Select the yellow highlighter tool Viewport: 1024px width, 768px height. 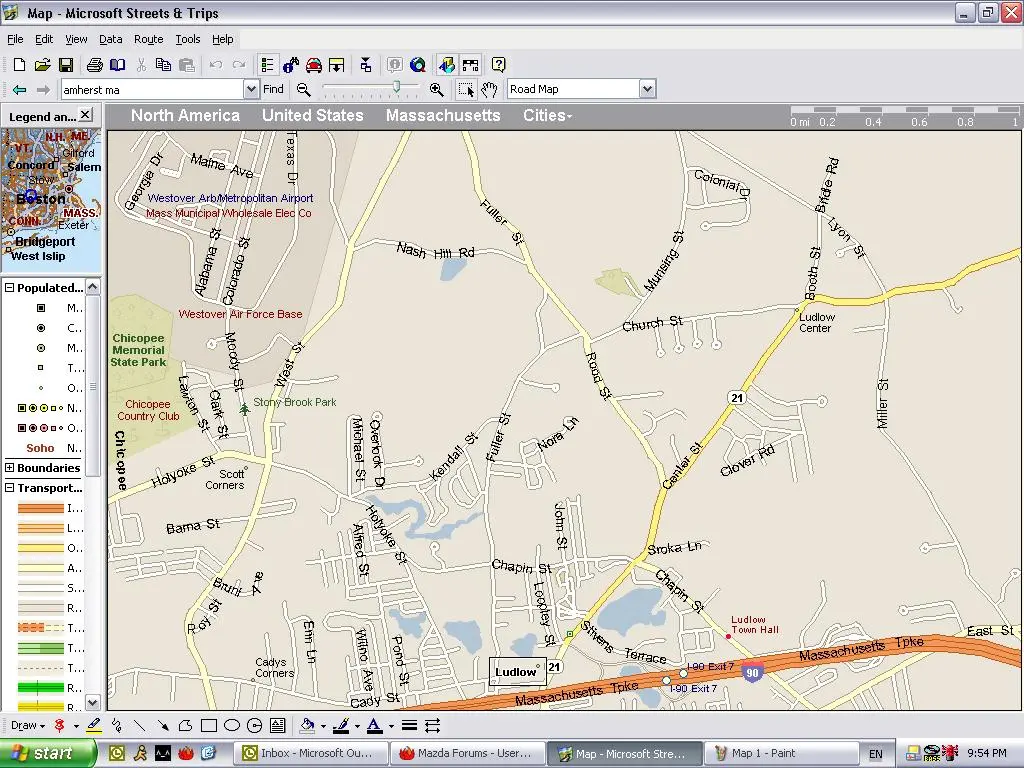(x=95, y=725)
